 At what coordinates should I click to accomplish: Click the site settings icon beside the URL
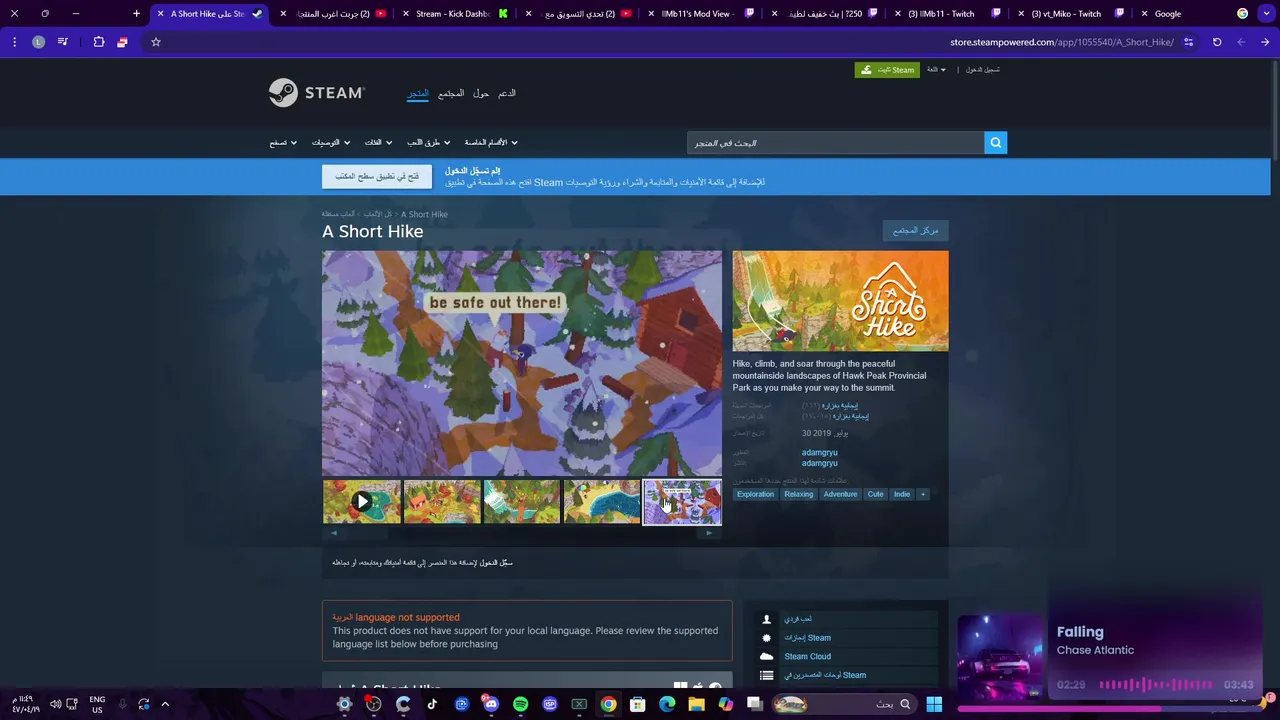pyautogui.click(x=1189, y=42)
